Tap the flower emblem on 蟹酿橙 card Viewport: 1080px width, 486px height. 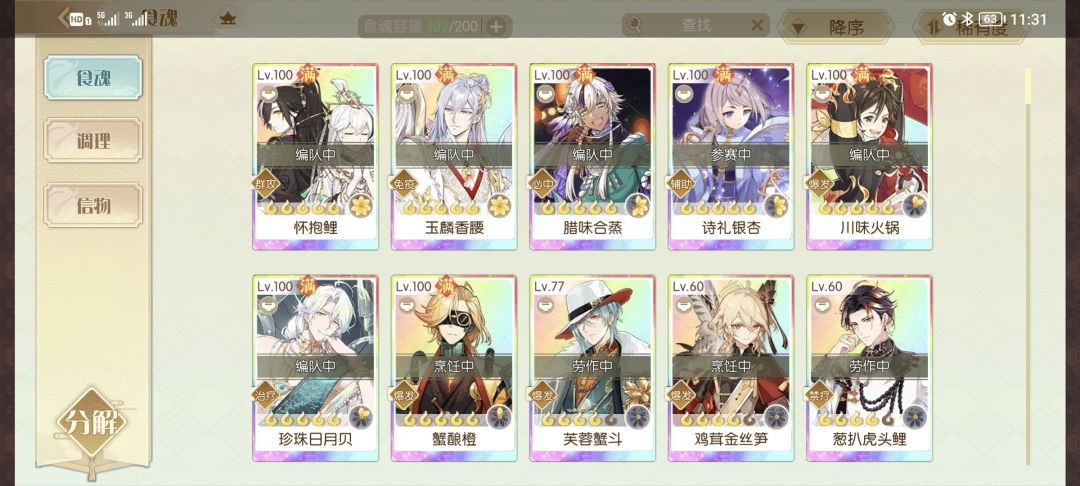point(499,416)
